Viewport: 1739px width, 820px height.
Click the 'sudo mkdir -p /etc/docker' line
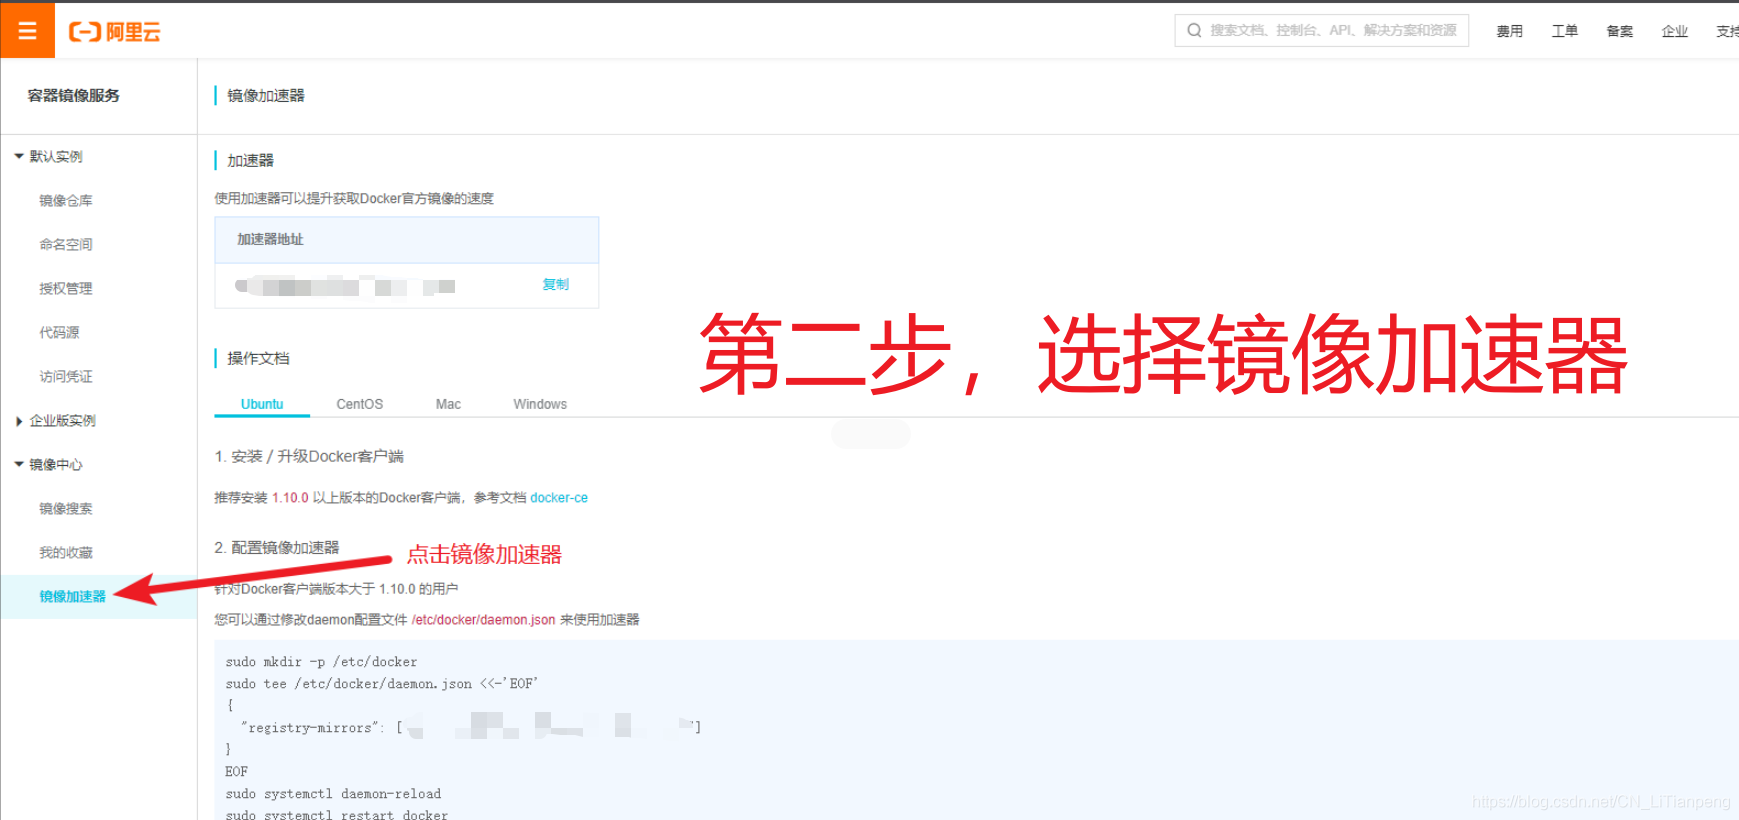pos(321,661)
